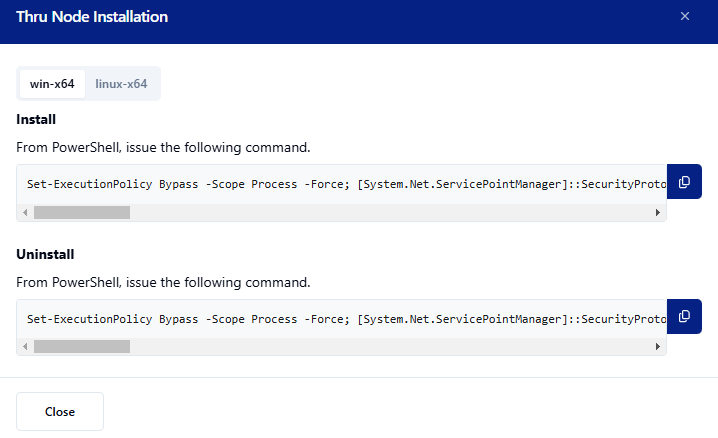
Task: Copy the Install PowerShell command
Action: point(684,182)
